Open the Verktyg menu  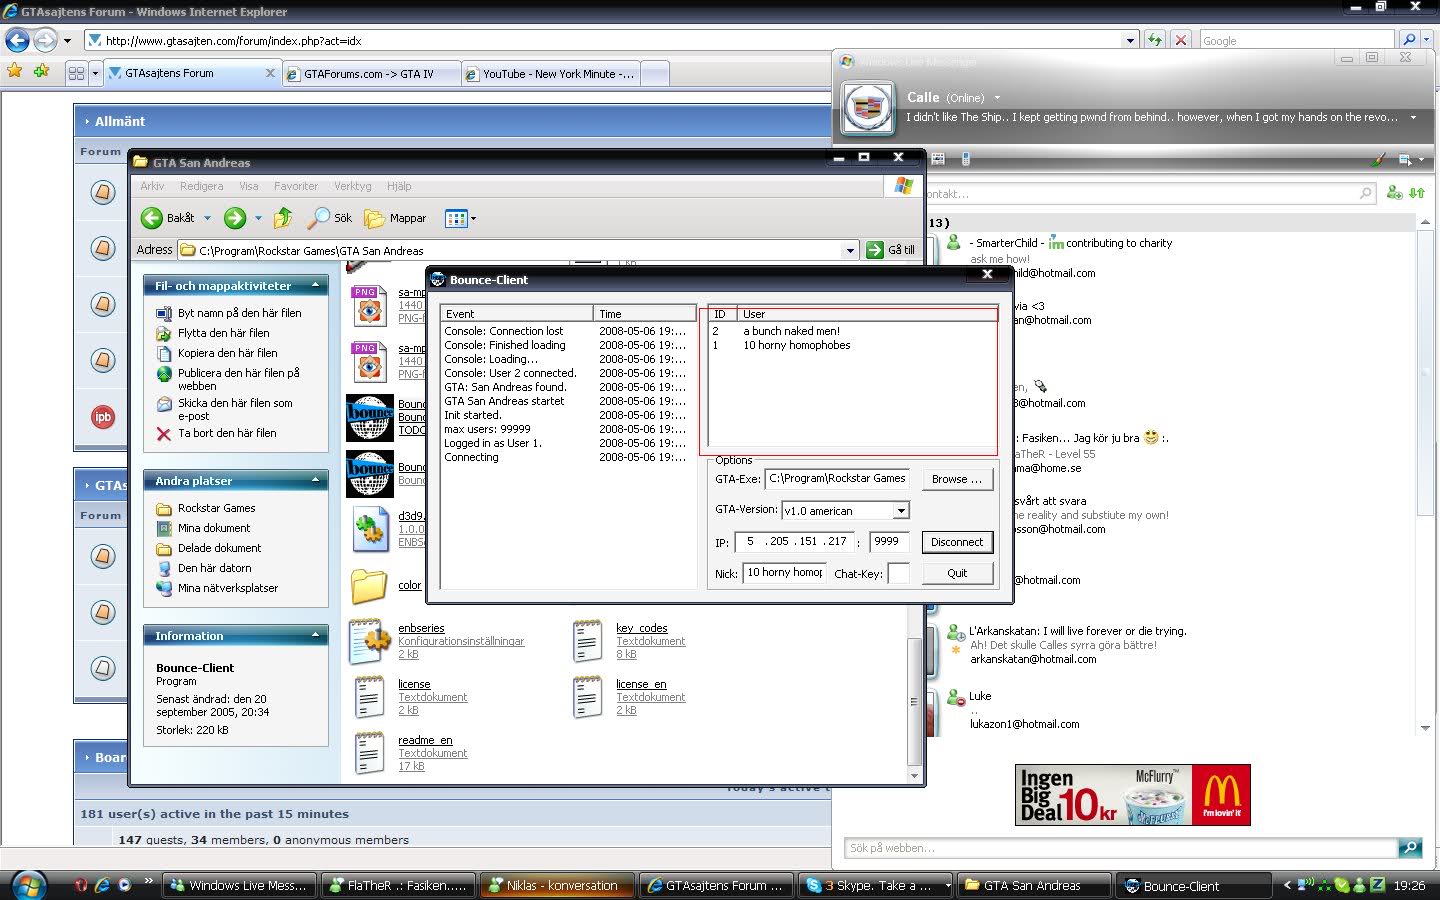(x=352, y=186)
